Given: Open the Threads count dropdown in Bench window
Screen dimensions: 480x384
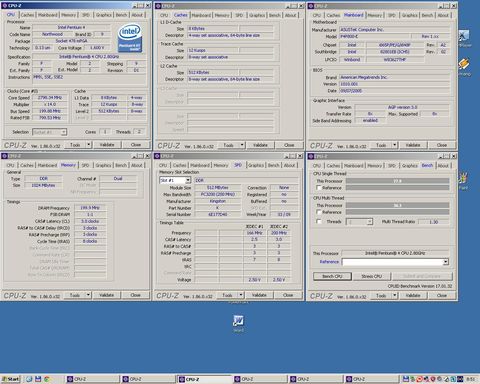Looking at the screenshot, I should [369, 222].
